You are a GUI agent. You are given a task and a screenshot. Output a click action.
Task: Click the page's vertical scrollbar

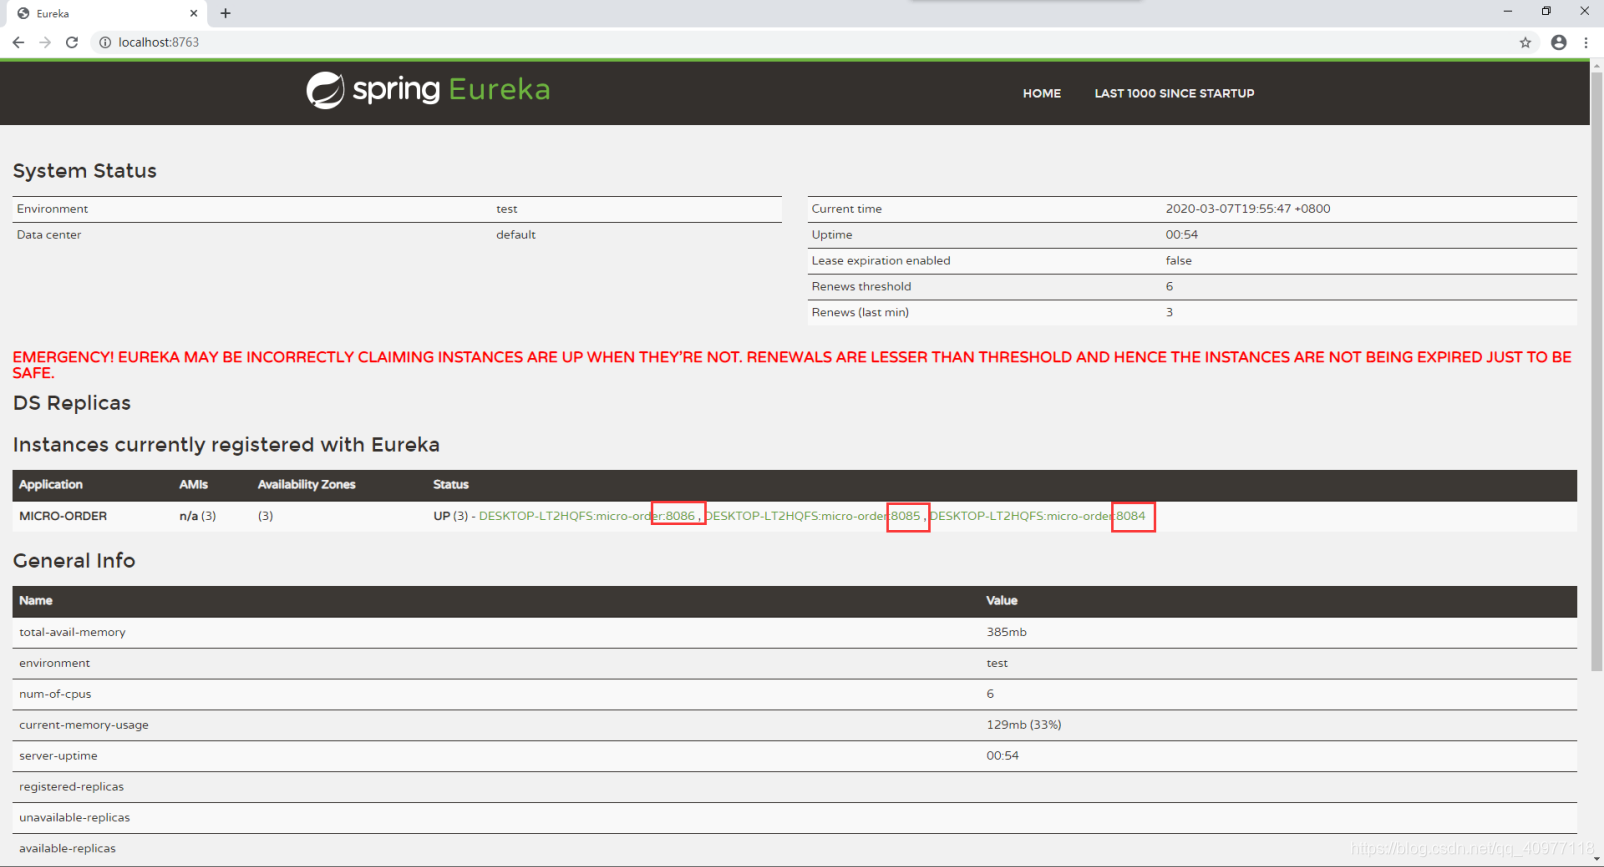click(1596, 371)
